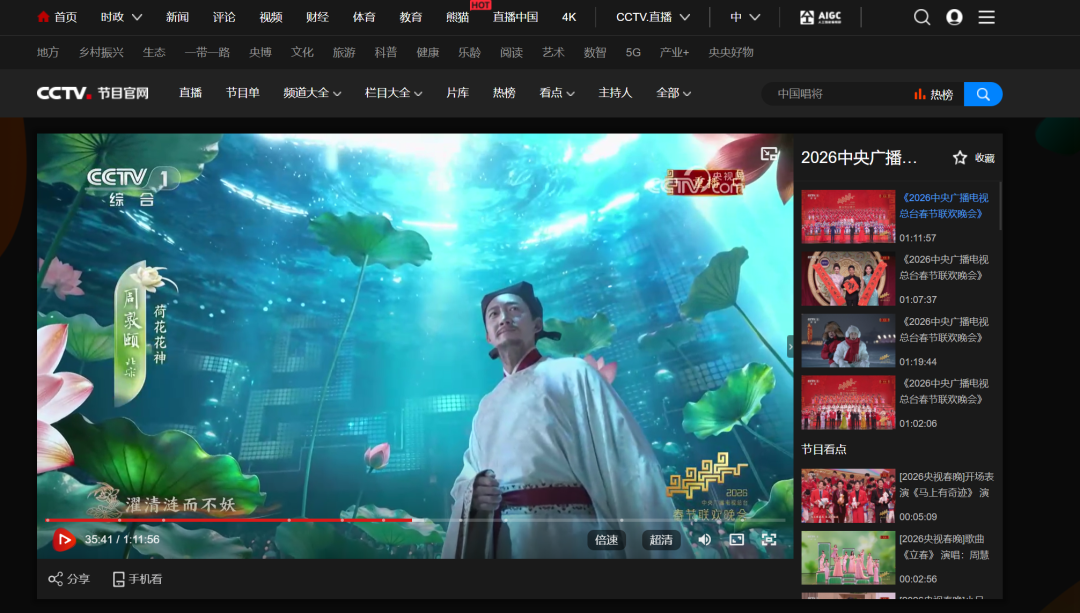1080x613 pixels.
Task: Click the web fullscreen (theater mode) icon
Action: pyautogui.click(x=736, y=539)
